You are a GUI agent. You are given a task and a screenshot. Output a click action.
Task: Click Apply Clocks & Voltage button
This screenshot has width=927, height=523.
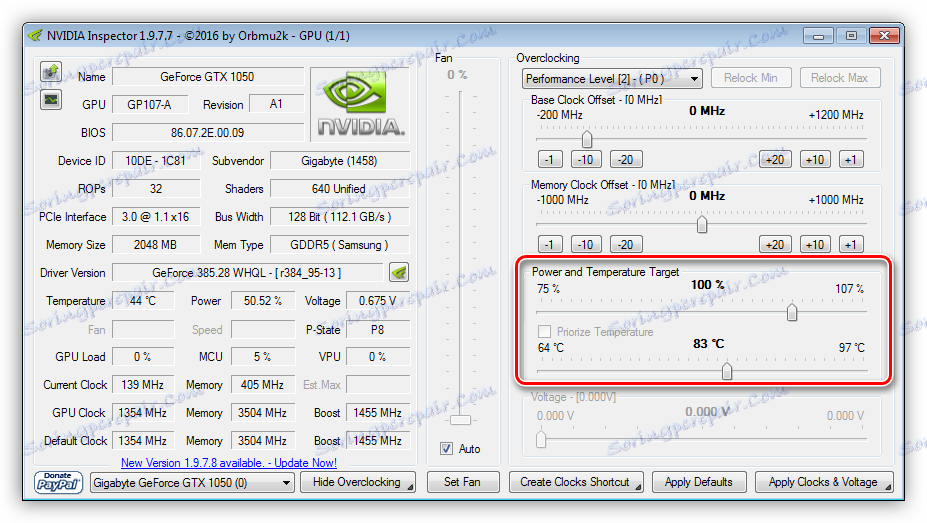pyautogui.click(x=824, y=482)
